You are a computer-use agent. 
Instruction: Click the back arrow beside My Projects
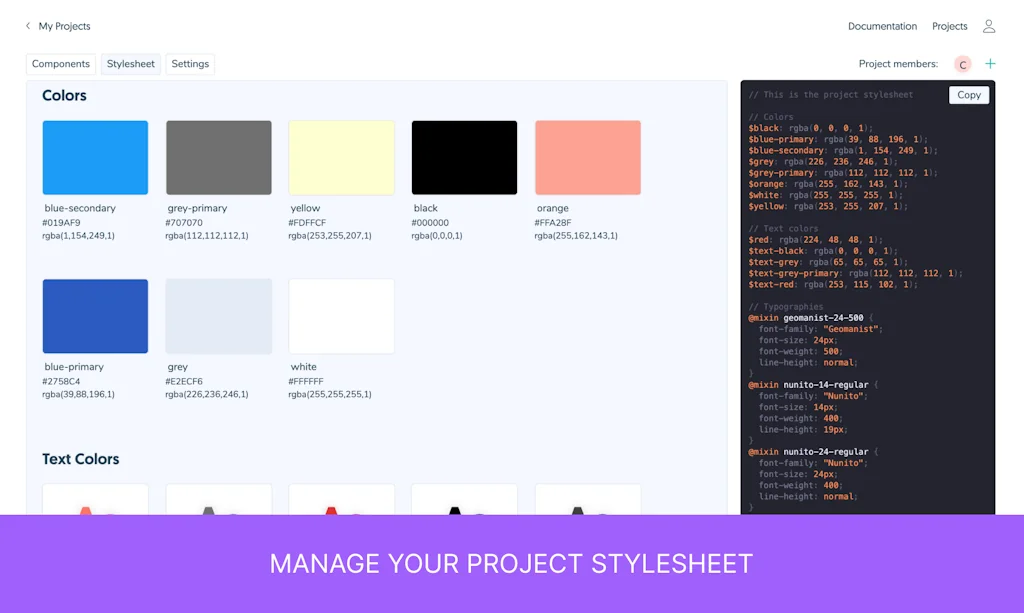click(x=28, y=26)
